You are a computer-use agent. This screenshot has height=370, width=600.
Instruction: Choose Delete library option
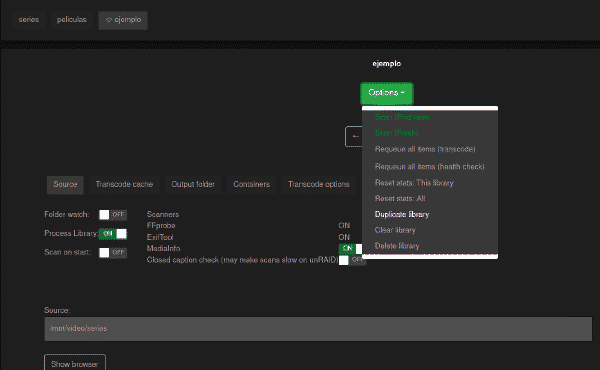pyautogui.click(x=397, y=246)
